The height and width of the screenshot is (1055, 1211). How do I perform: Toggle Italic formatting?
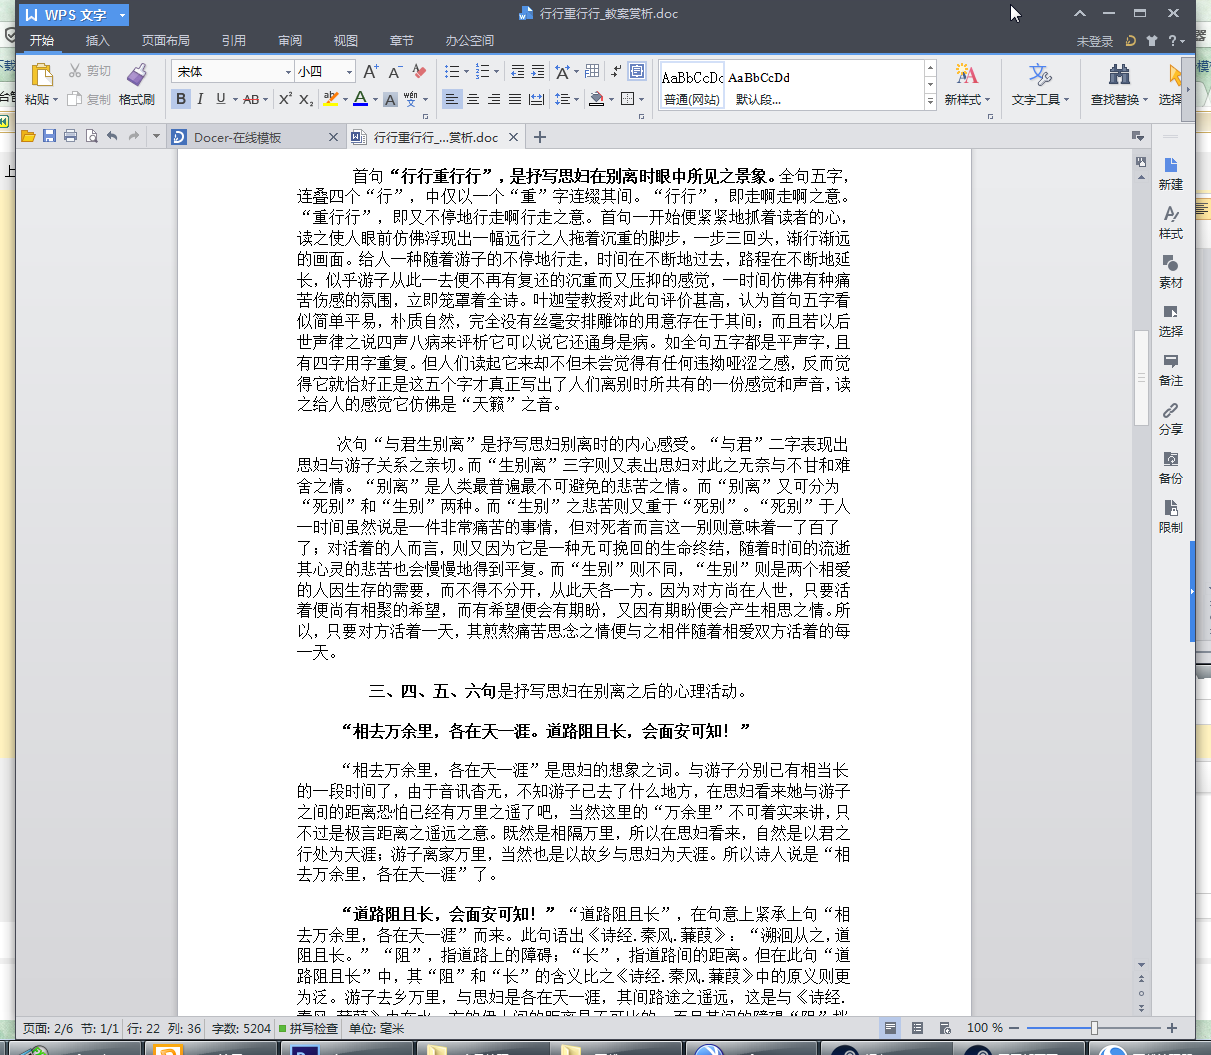tap(201, 99)
